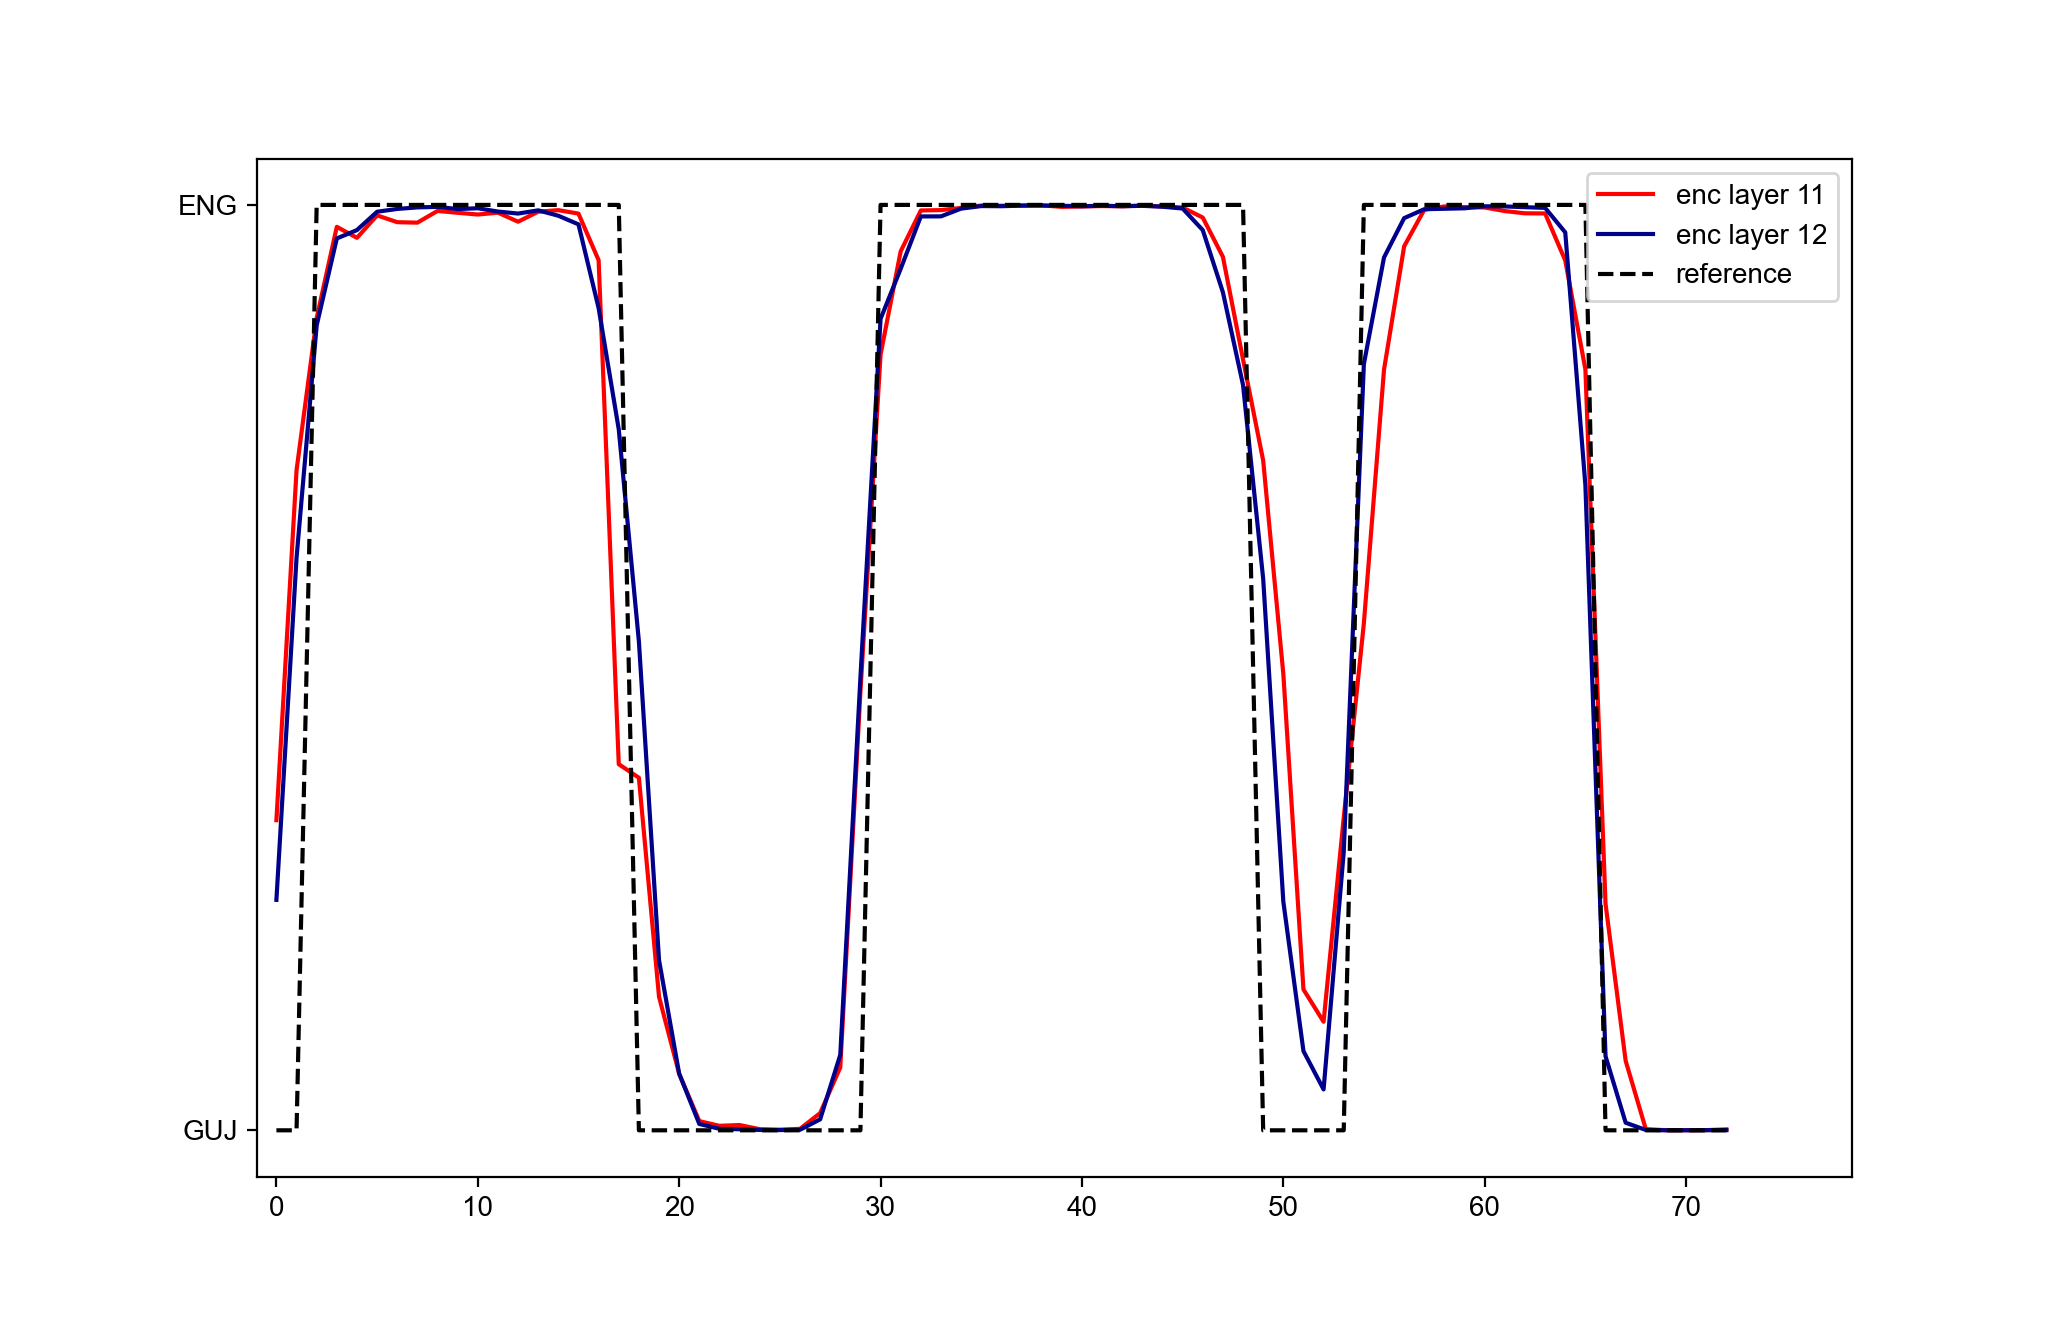Click the 'enc layer 12' legend label
Viewport: 2058px width, 1322px height.
[1751, 235]
